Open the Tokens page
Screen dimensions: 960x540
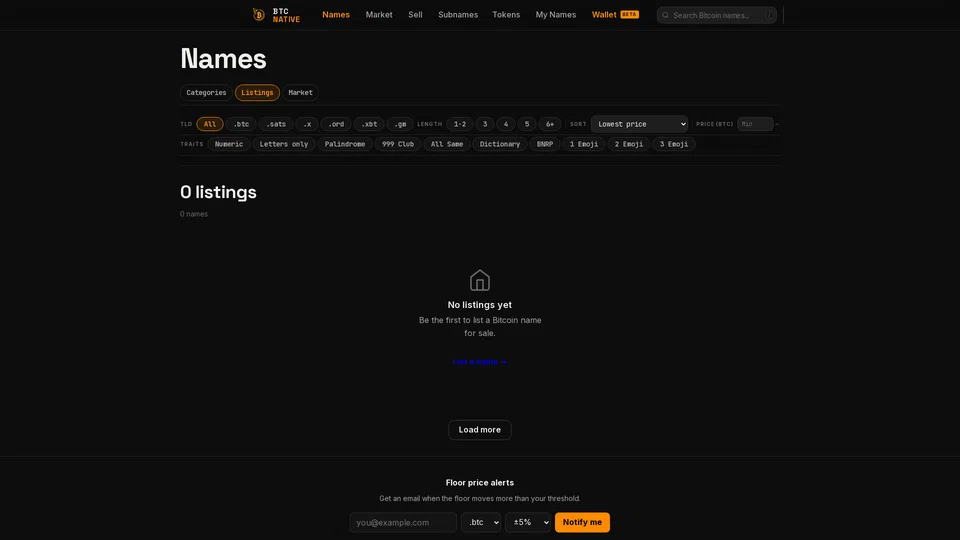pos(506,15)
